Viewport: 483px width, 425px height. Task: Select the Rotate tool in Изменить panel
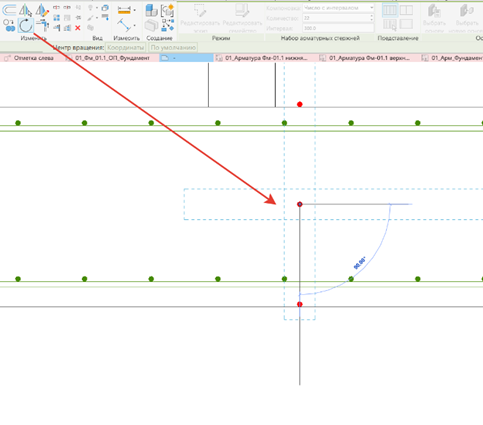click(x=26, y=25)
